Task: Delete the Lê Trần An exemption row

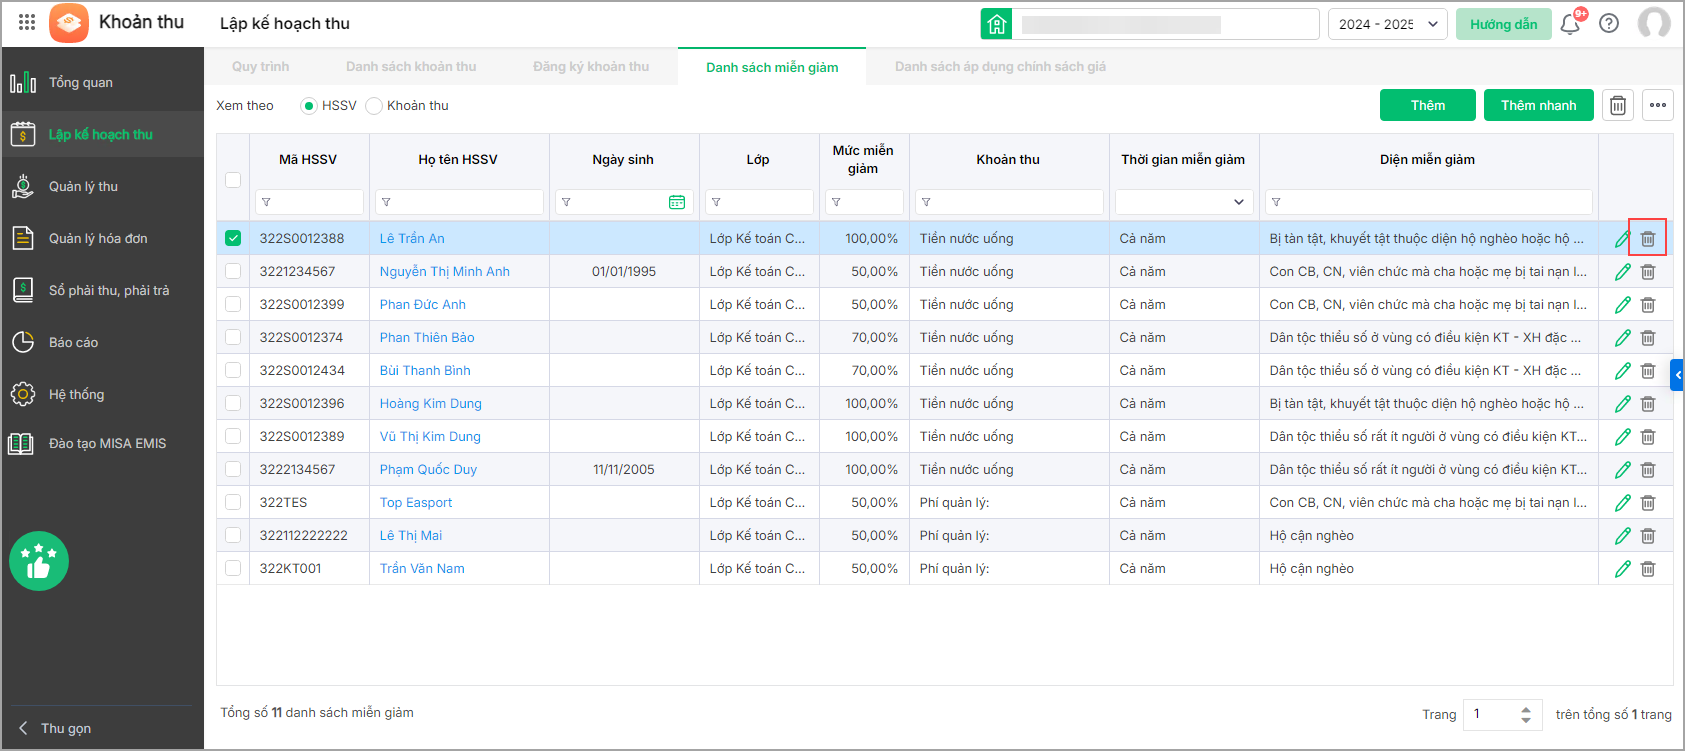Action: tap(1648, 239)
